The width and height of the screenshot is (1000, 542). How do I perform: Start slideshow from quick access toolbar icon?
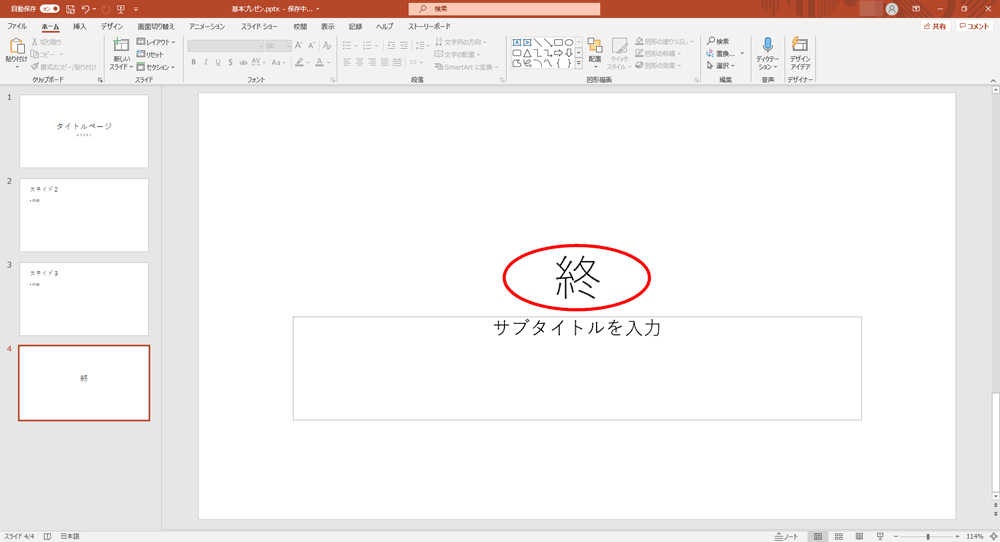pyautogui.click(x=121, y=9)
